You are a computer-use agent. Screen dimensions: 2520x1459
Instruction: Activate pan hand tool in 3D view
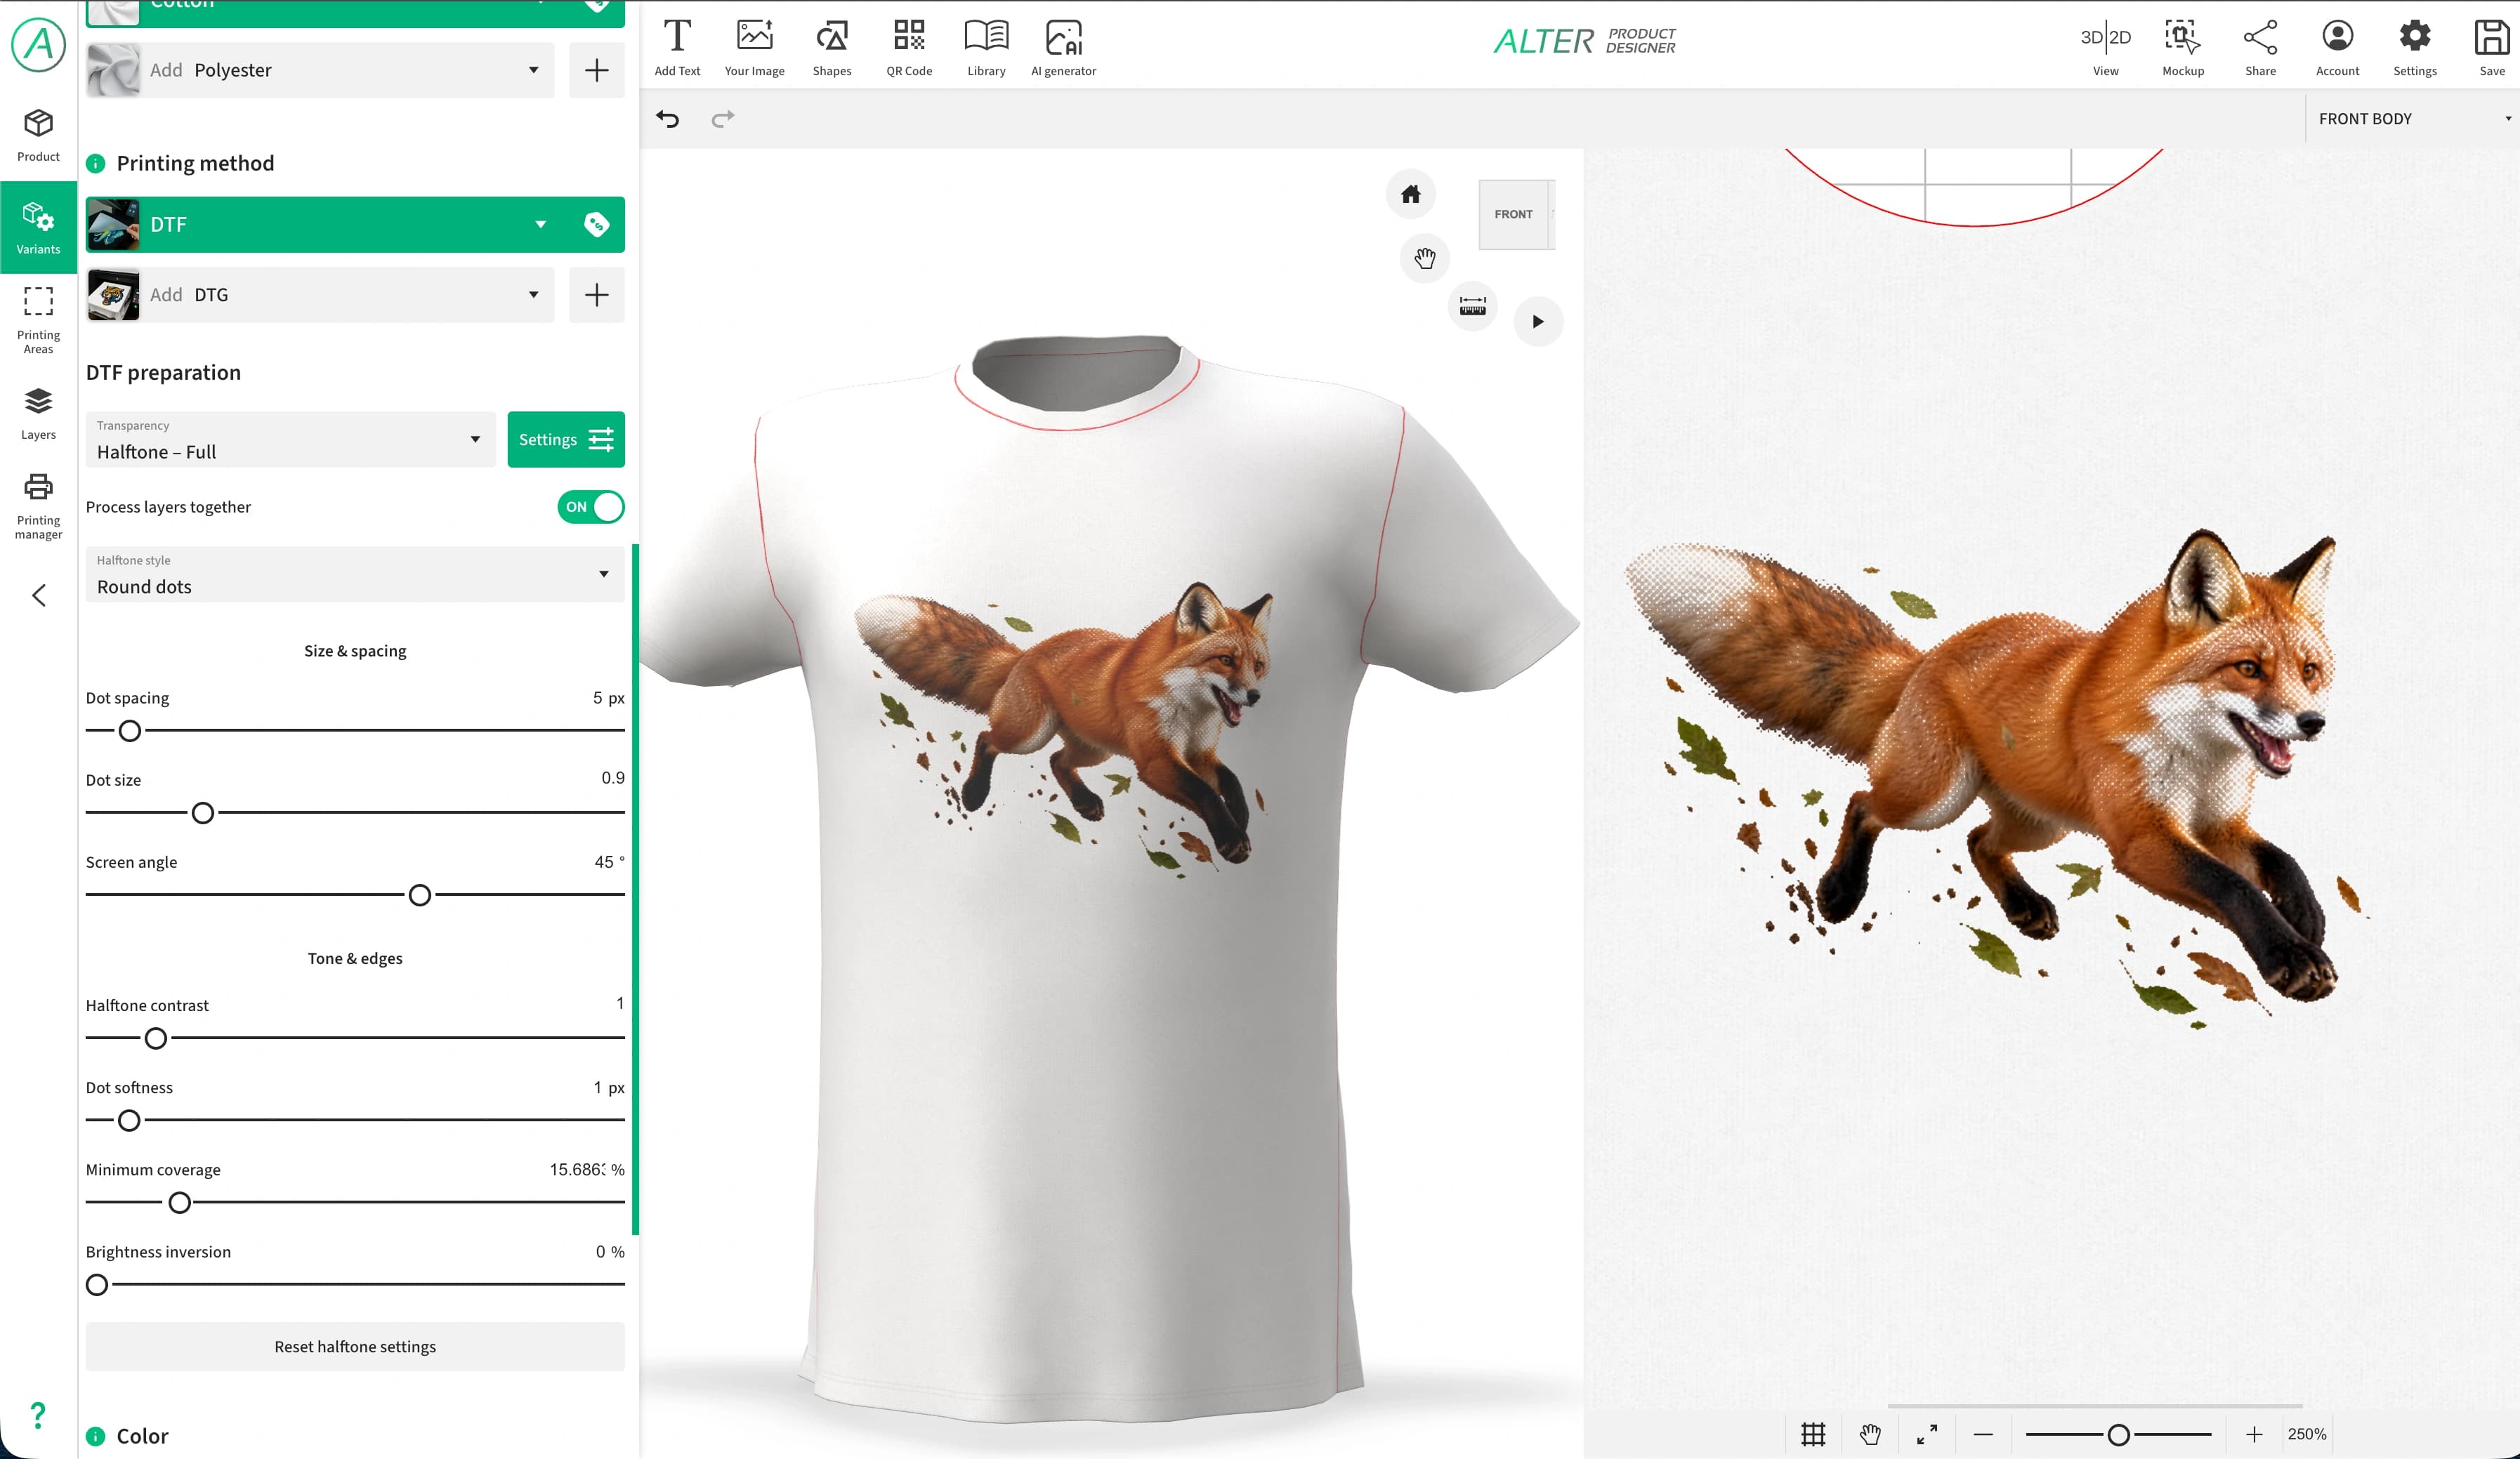[x=1424, y=258]
